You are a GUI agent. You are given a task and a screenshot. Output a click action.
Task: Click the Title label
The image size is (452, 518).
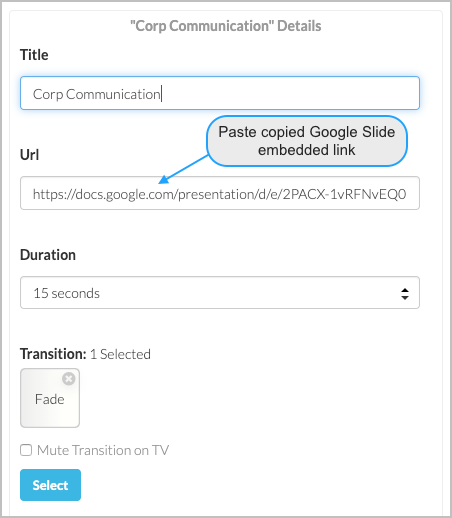(34, 55)
